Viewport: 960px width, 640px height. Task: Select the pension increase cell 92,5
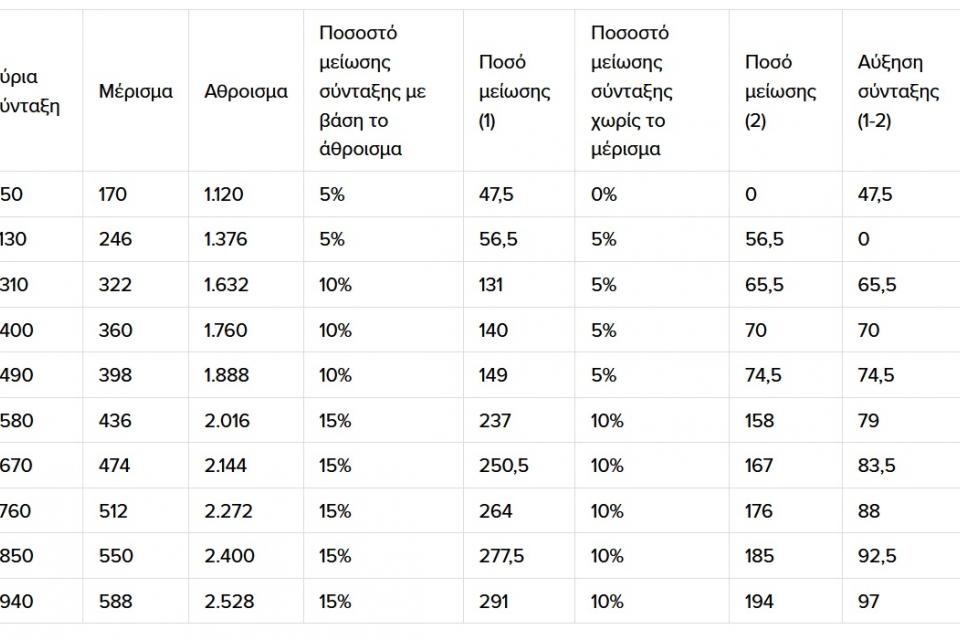click(875, 556)
